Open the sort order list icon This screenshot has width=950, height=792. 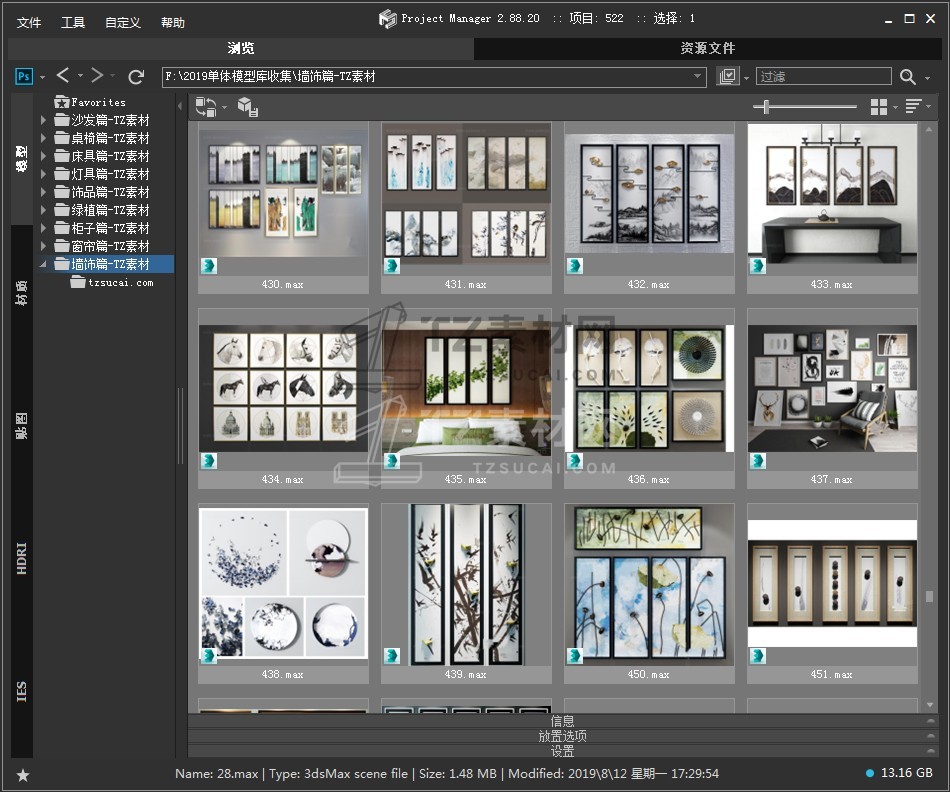coord(913,106)
